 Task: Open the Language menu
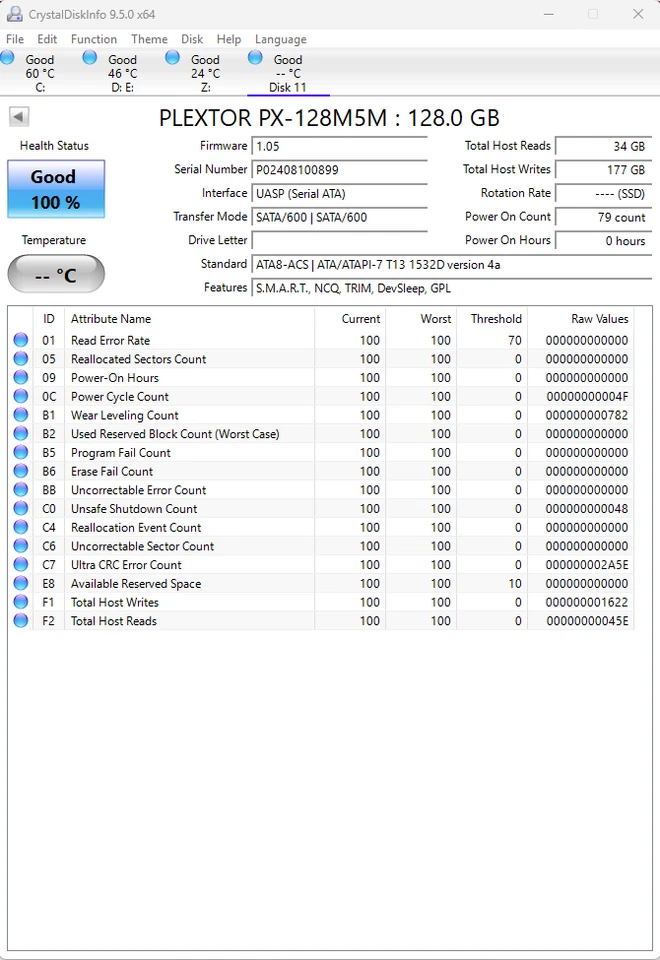tap(280, 39)
